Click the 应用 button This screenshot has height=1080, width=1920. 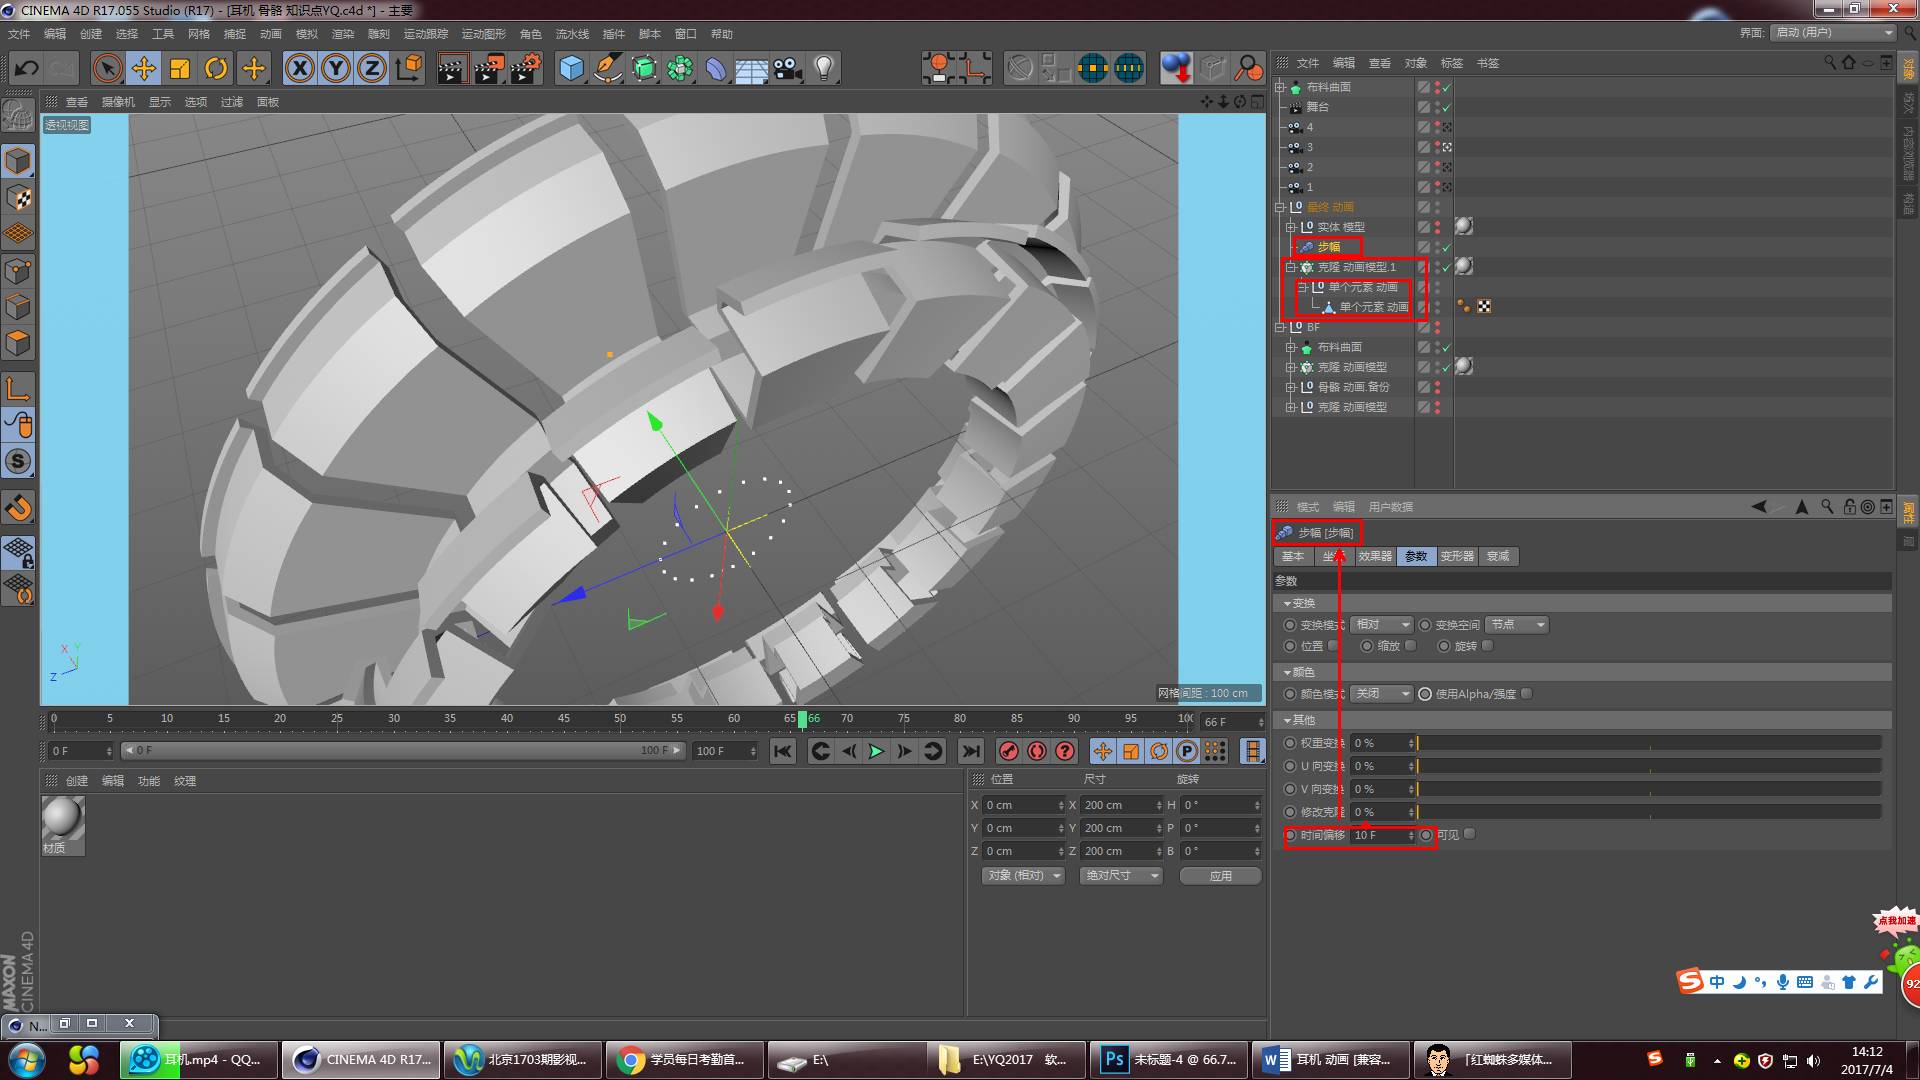(x=1220, y=875)
